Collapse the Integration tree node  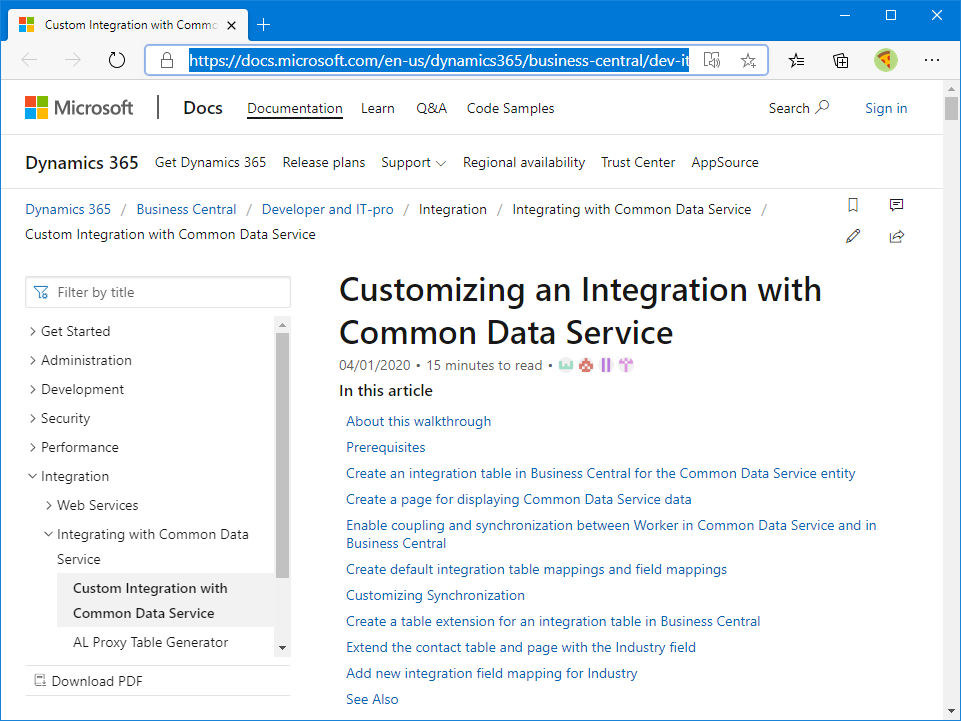click(32, 476)
